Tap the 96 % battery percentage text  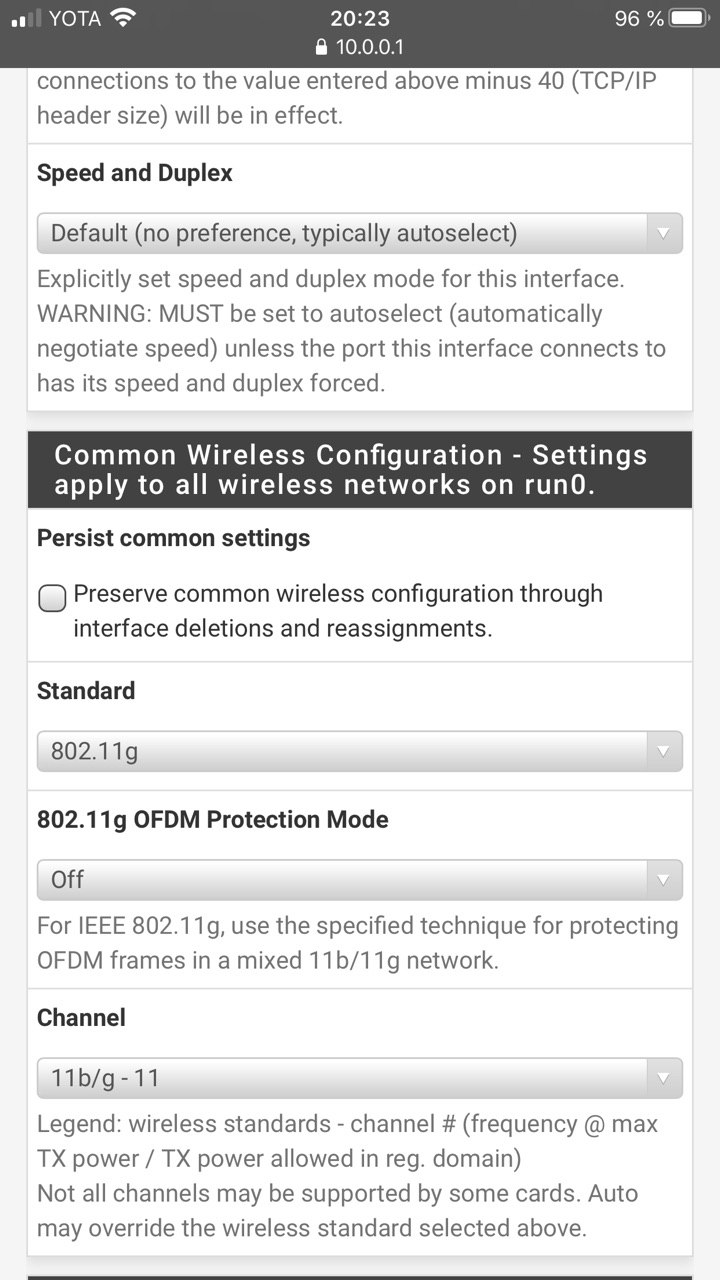pos(640,18)
